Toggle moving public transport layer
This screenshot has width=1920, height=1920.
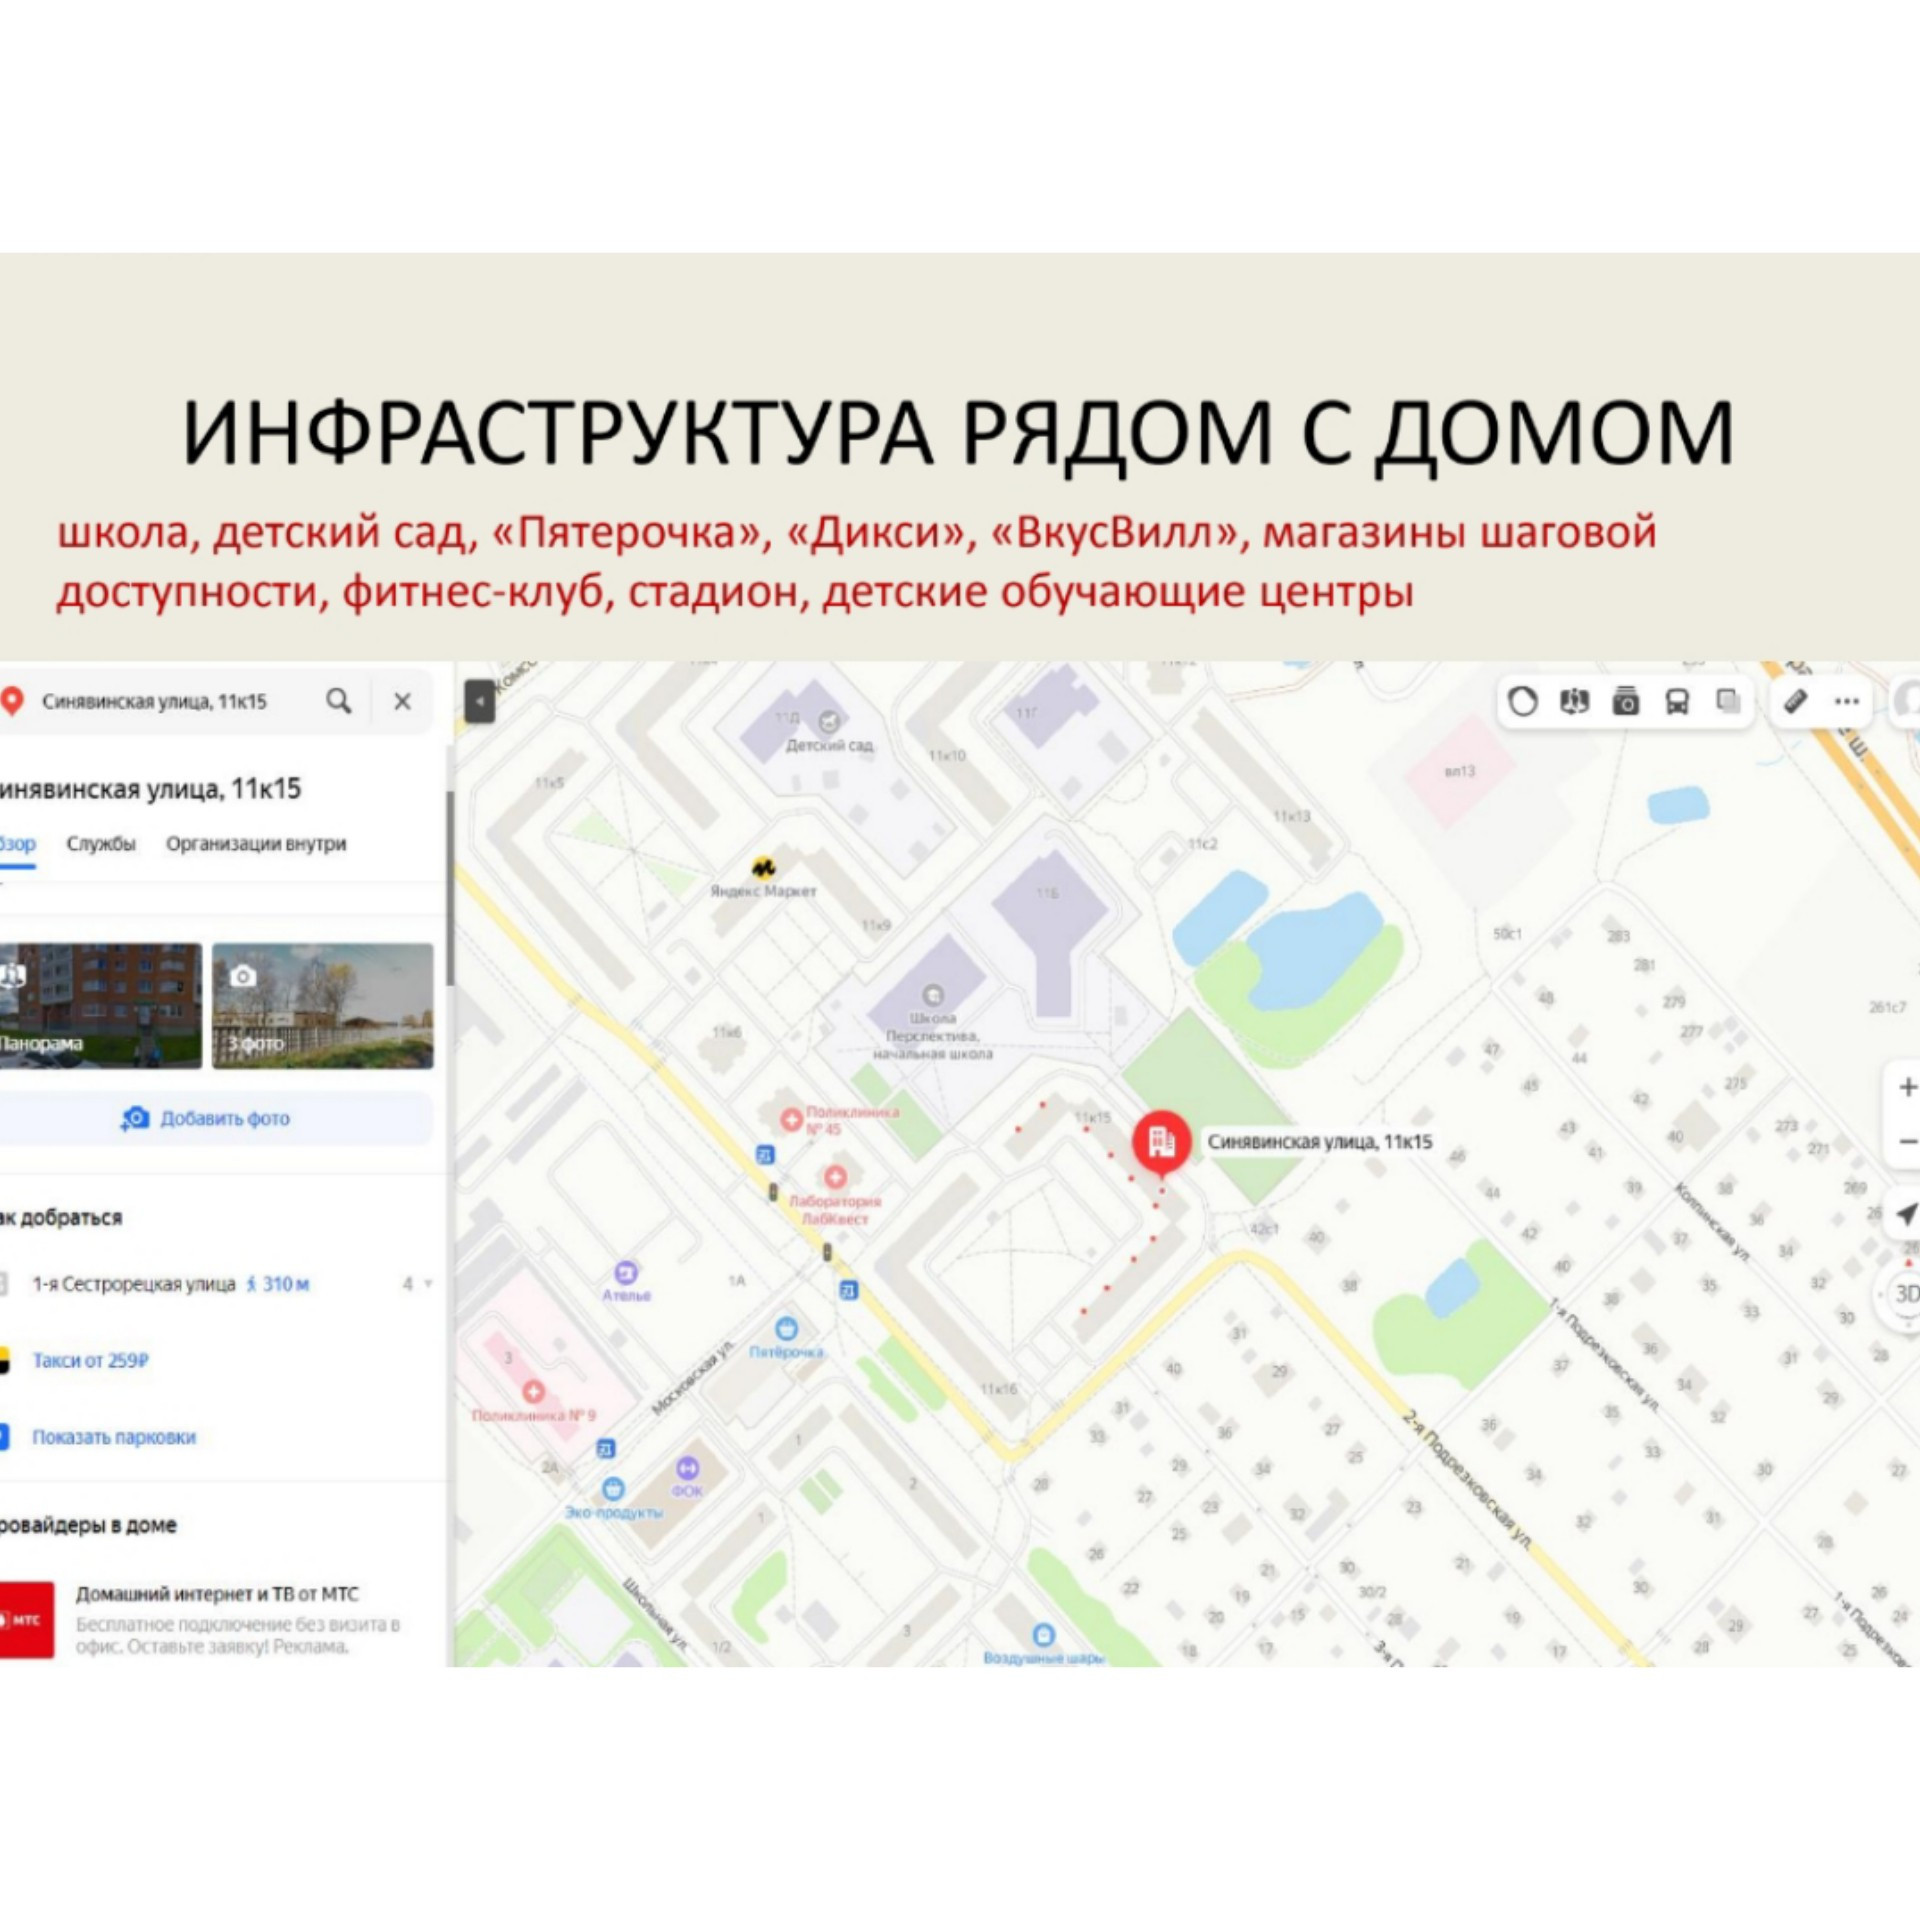click(1677, 702)
